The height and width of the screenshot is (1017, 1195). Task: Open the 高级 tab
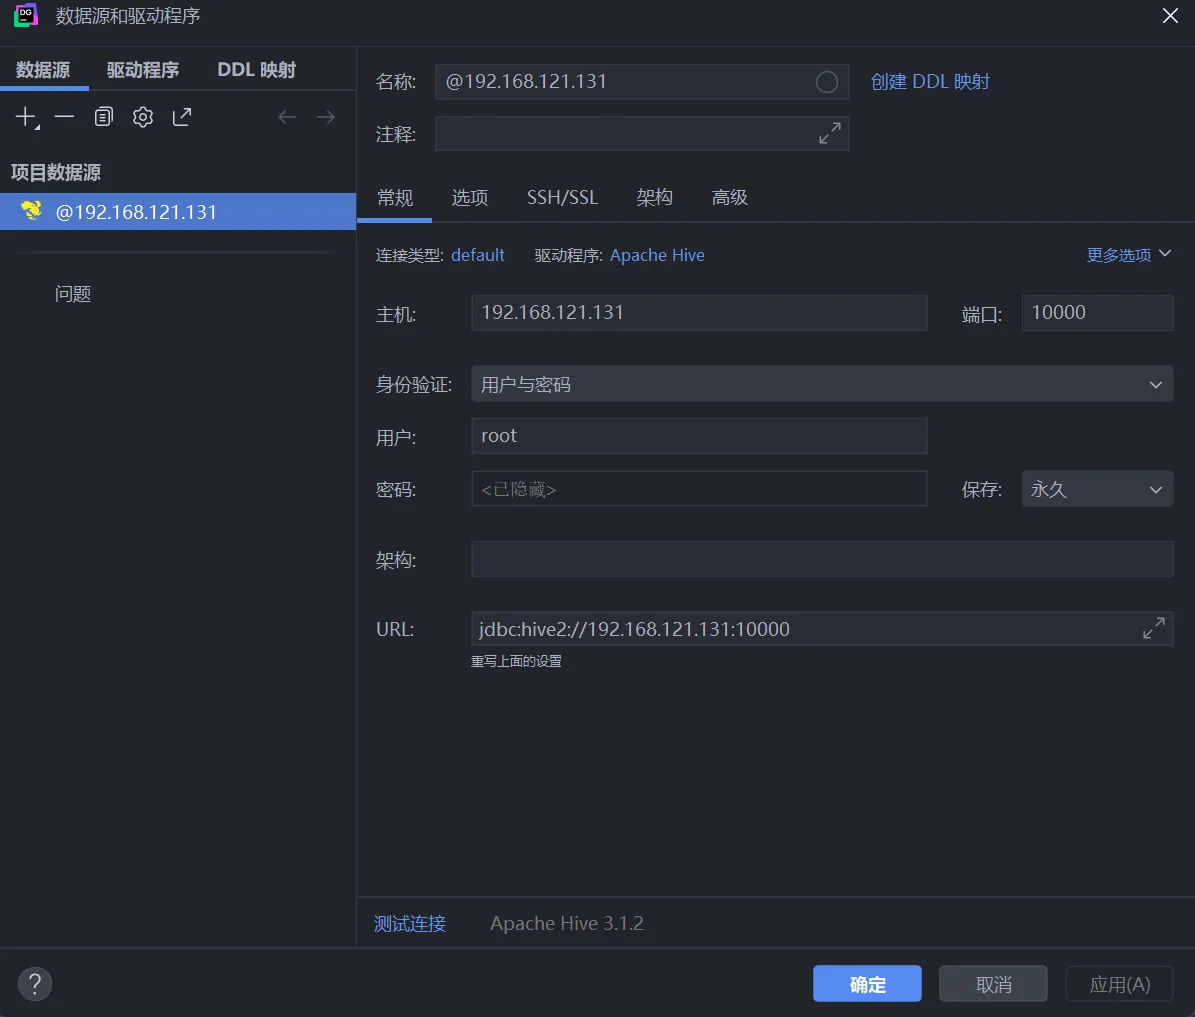729,197
